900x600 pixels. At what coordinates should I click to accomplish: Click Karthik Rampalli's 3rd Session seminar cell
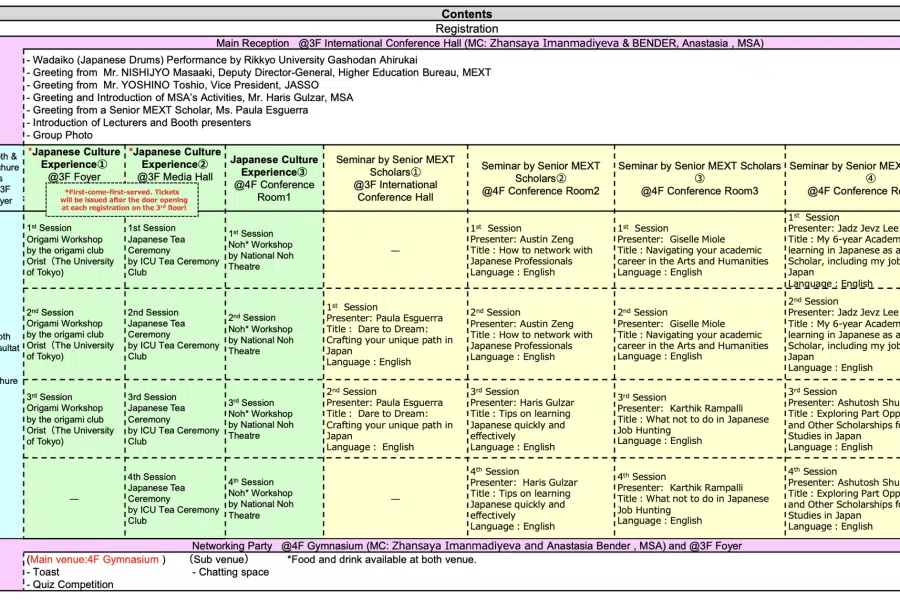point(699,419)
